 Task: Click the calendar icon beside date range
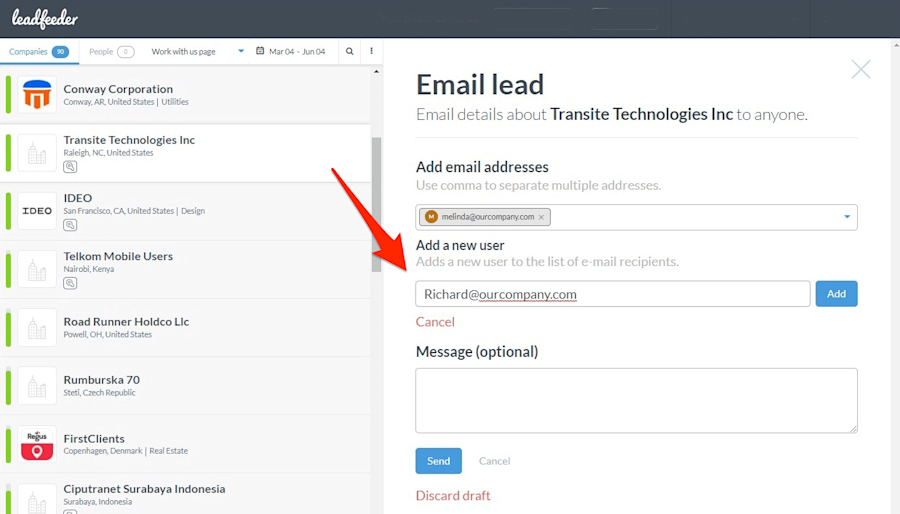(x=260, y=51)
